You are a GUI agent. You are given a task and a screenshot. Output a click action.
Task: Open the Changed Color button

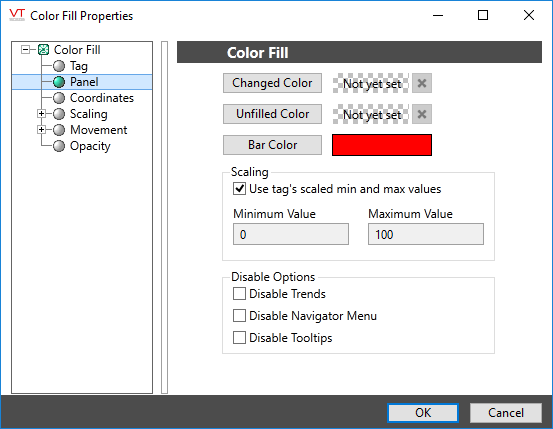tap(272, 83)
